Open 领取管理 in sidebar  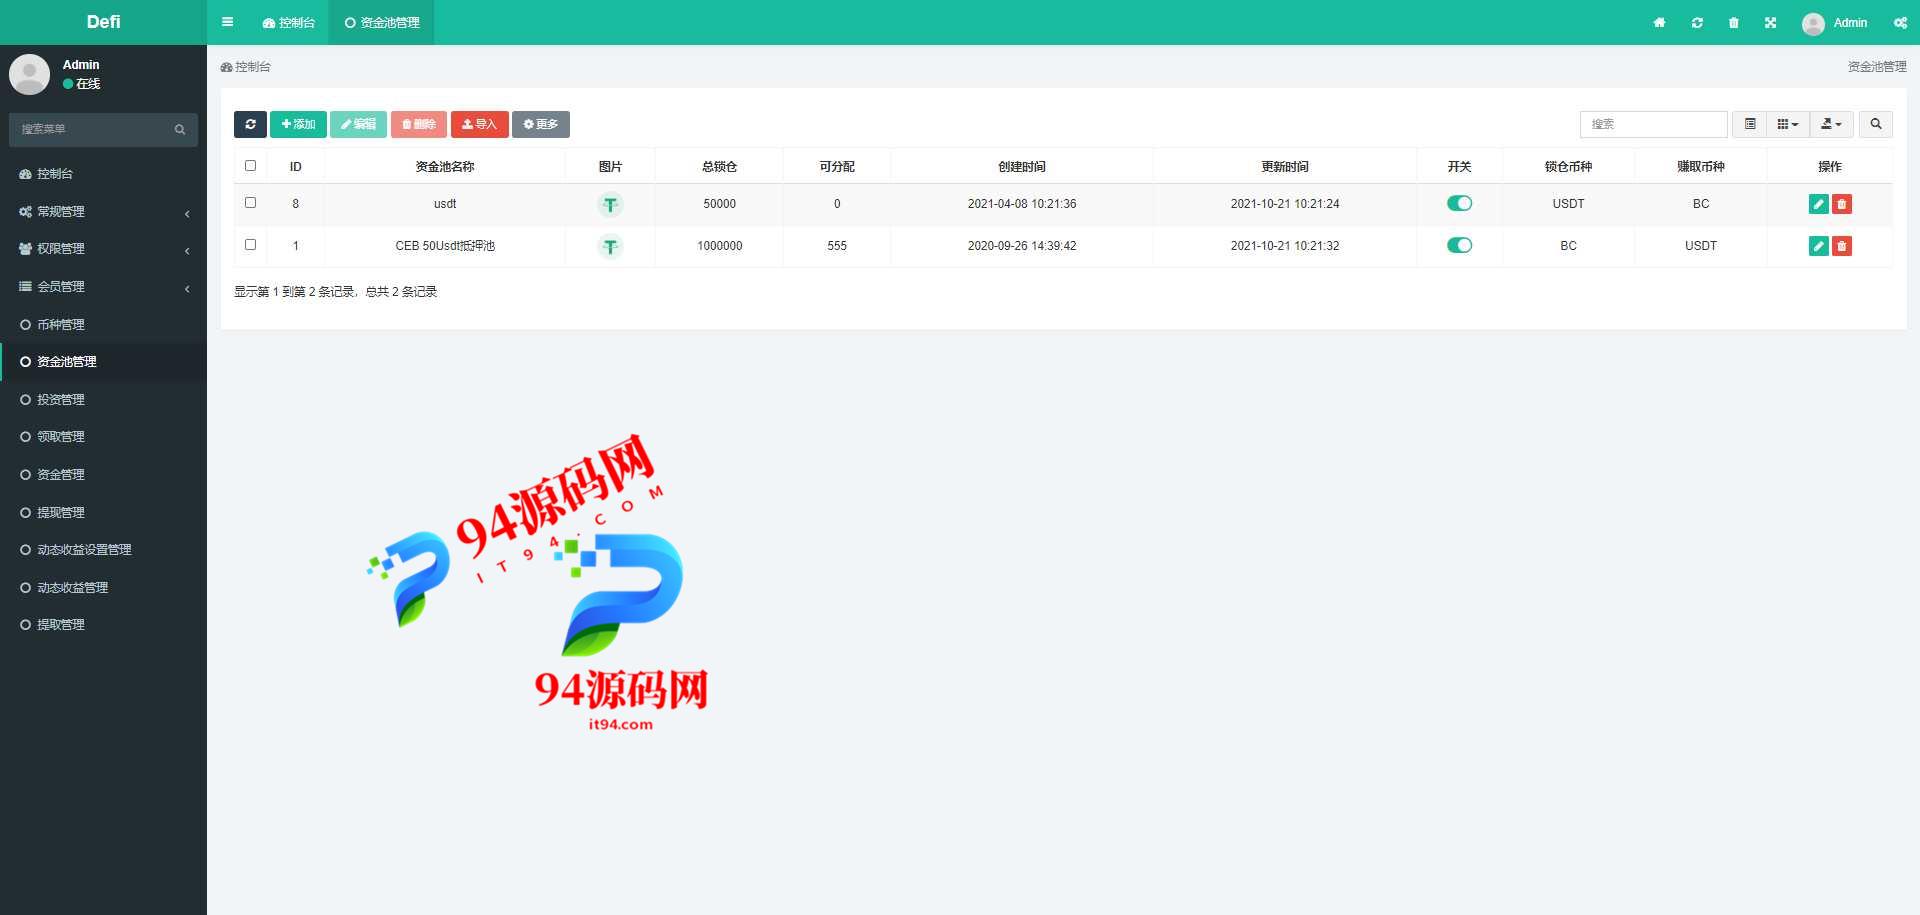pyautogui.click(x=103, y=437)
